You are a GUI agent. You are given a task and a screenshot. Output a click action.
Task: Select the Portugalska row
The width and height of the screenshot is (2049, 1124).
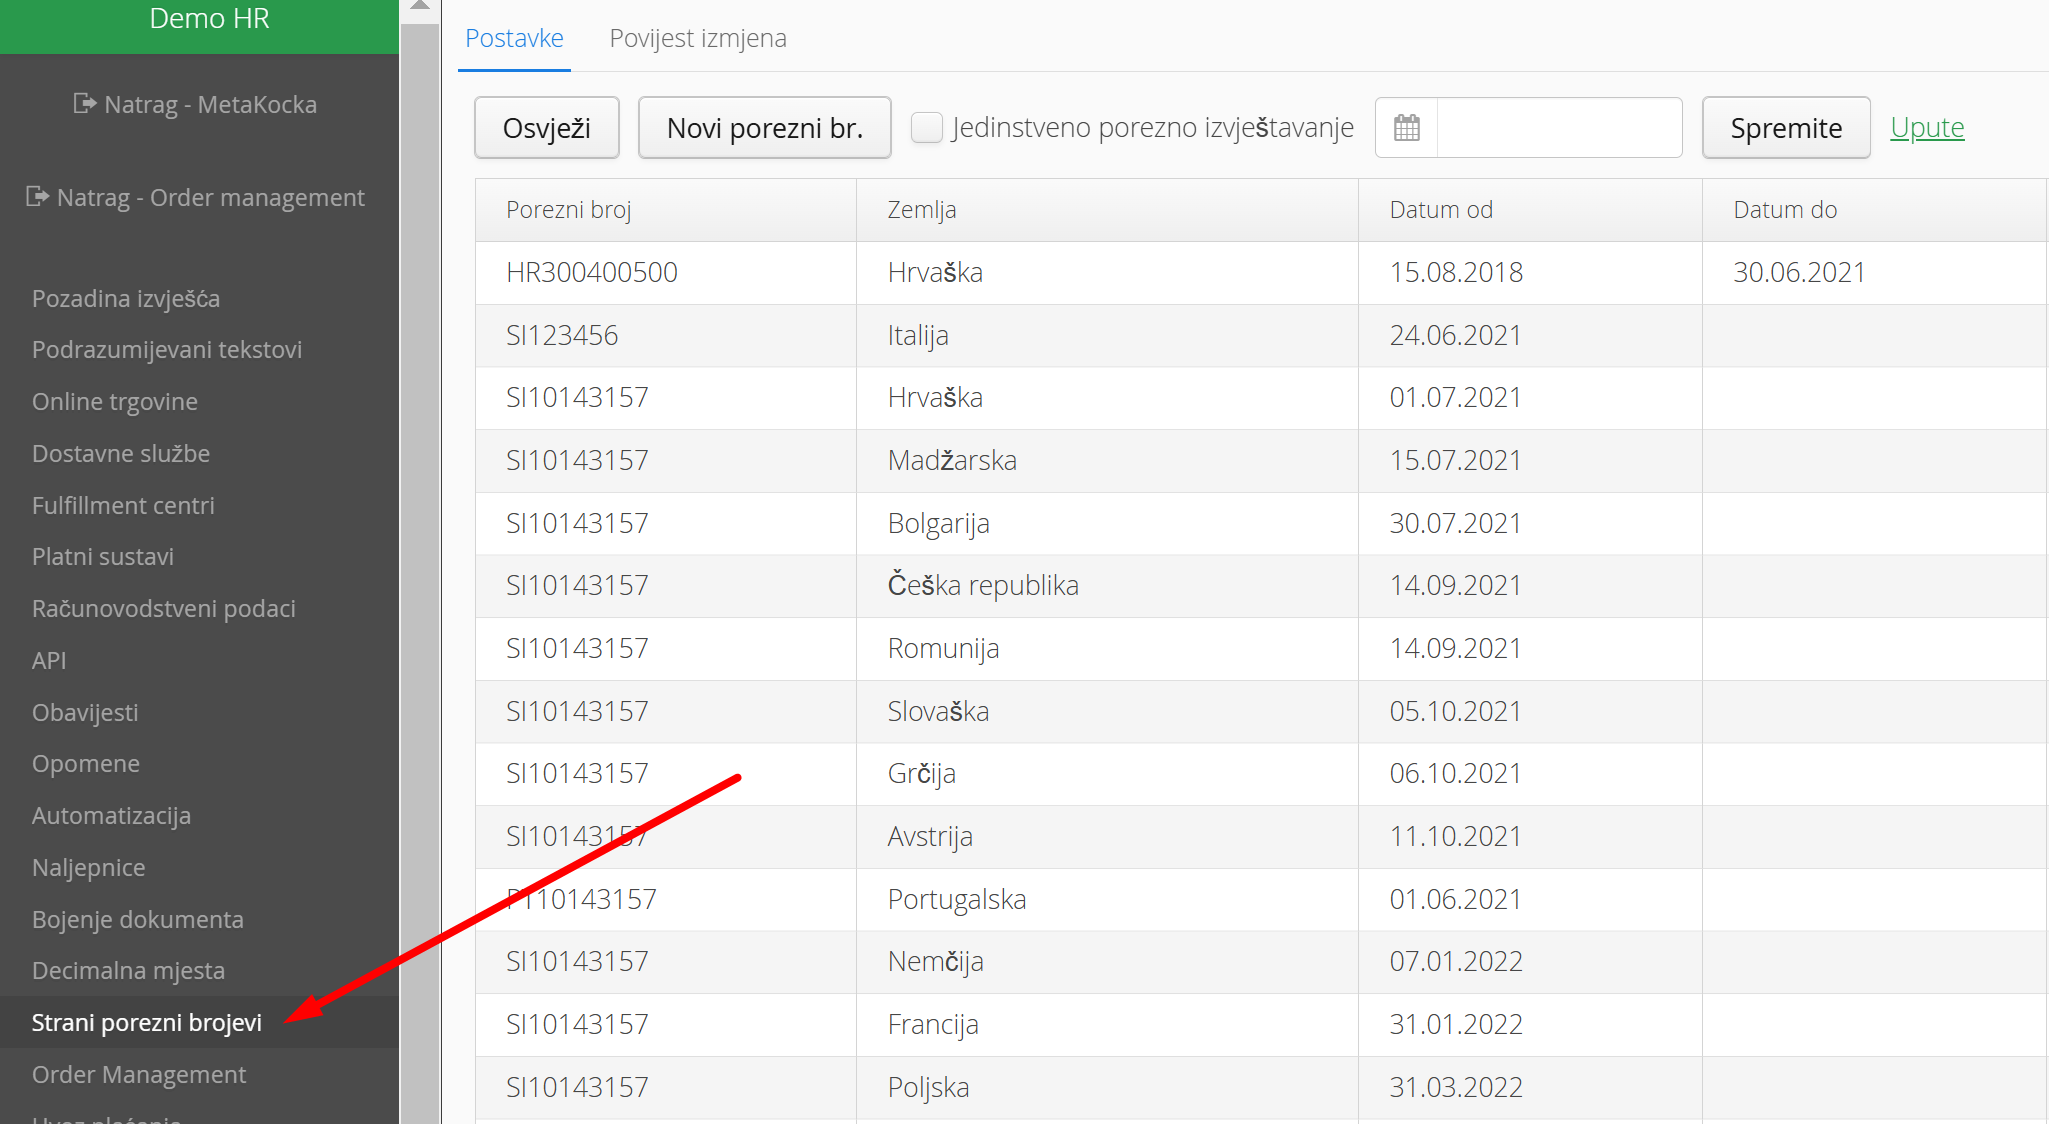(x=956, y=899)
